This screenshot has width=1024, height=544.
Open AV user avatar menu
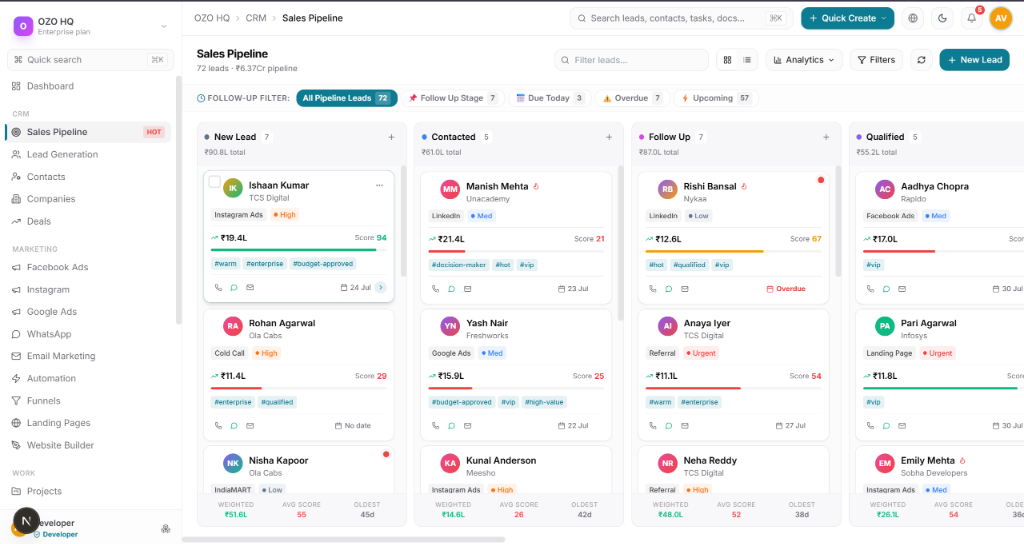coord(1000,18)
